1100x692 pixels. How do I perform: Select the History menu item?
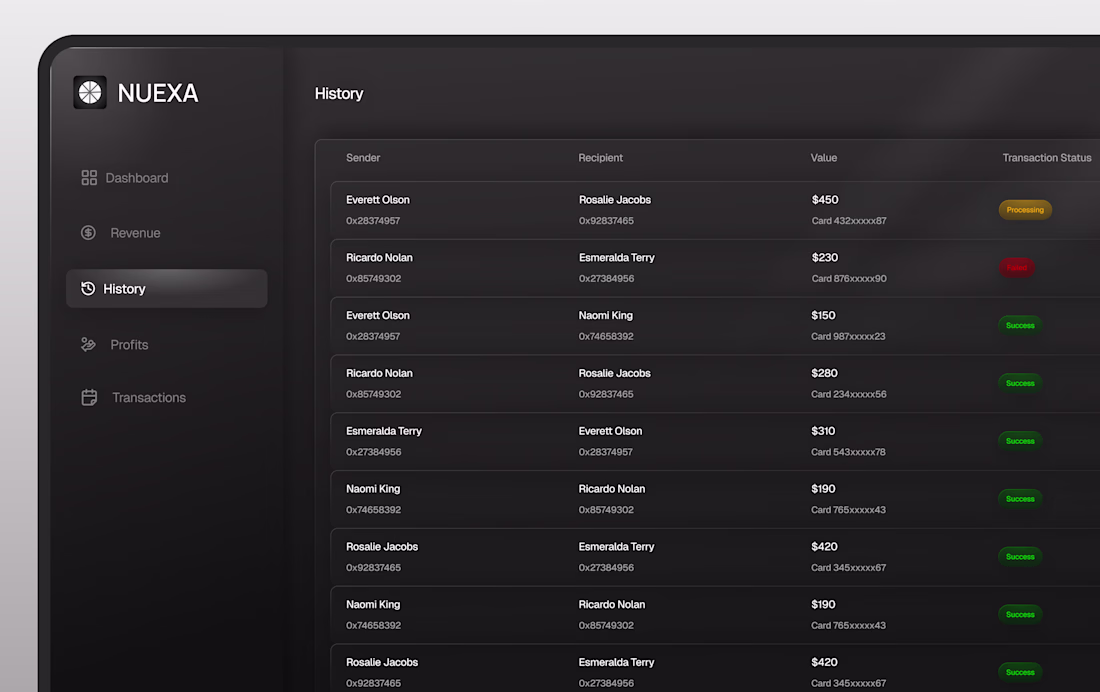(166, 288)
